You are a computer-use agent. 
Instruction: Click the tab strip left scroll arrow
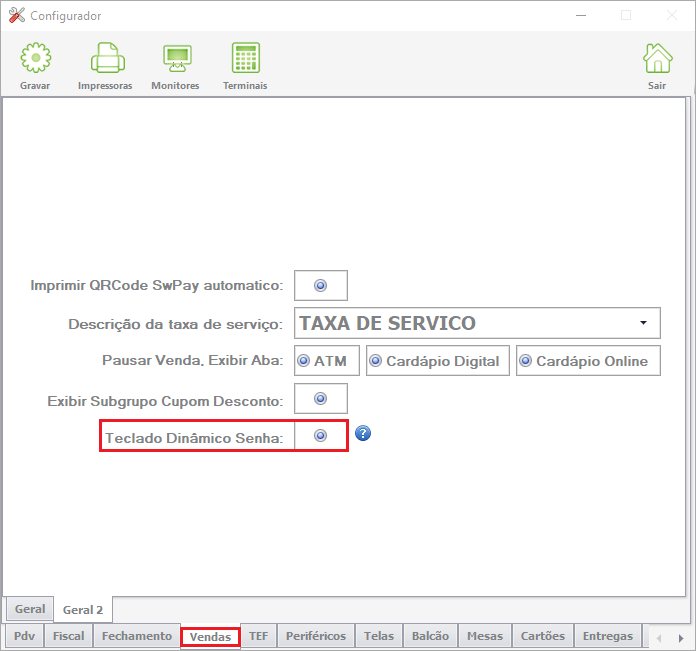(x=659, y=638)
